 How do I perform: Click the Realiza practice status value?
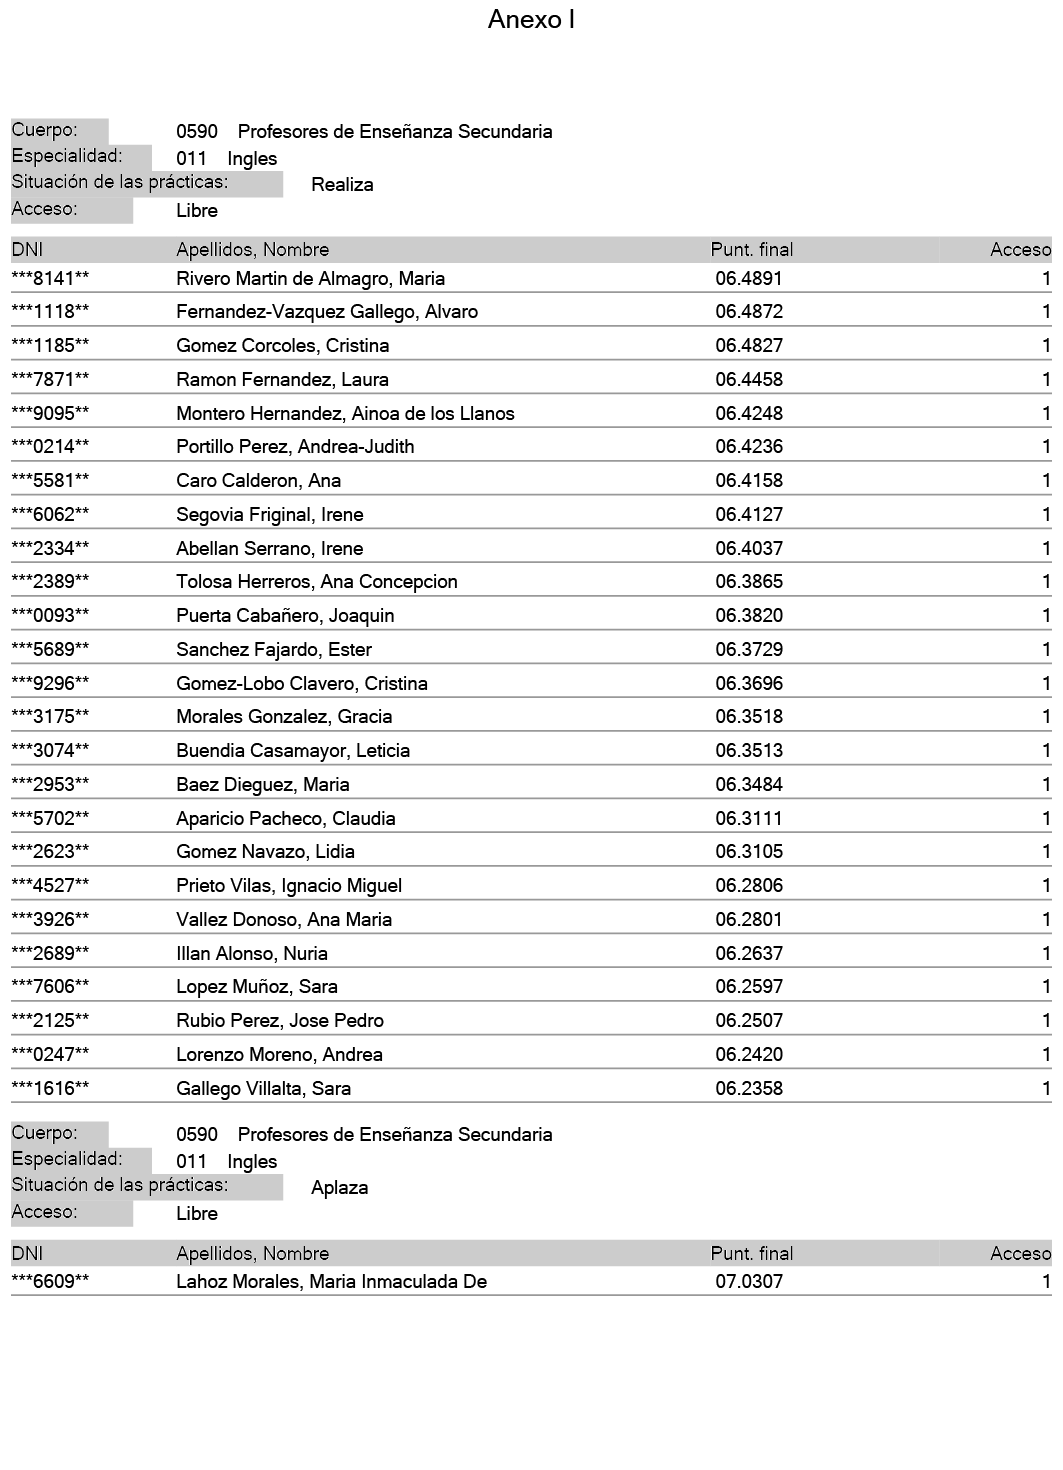(342, 184)
